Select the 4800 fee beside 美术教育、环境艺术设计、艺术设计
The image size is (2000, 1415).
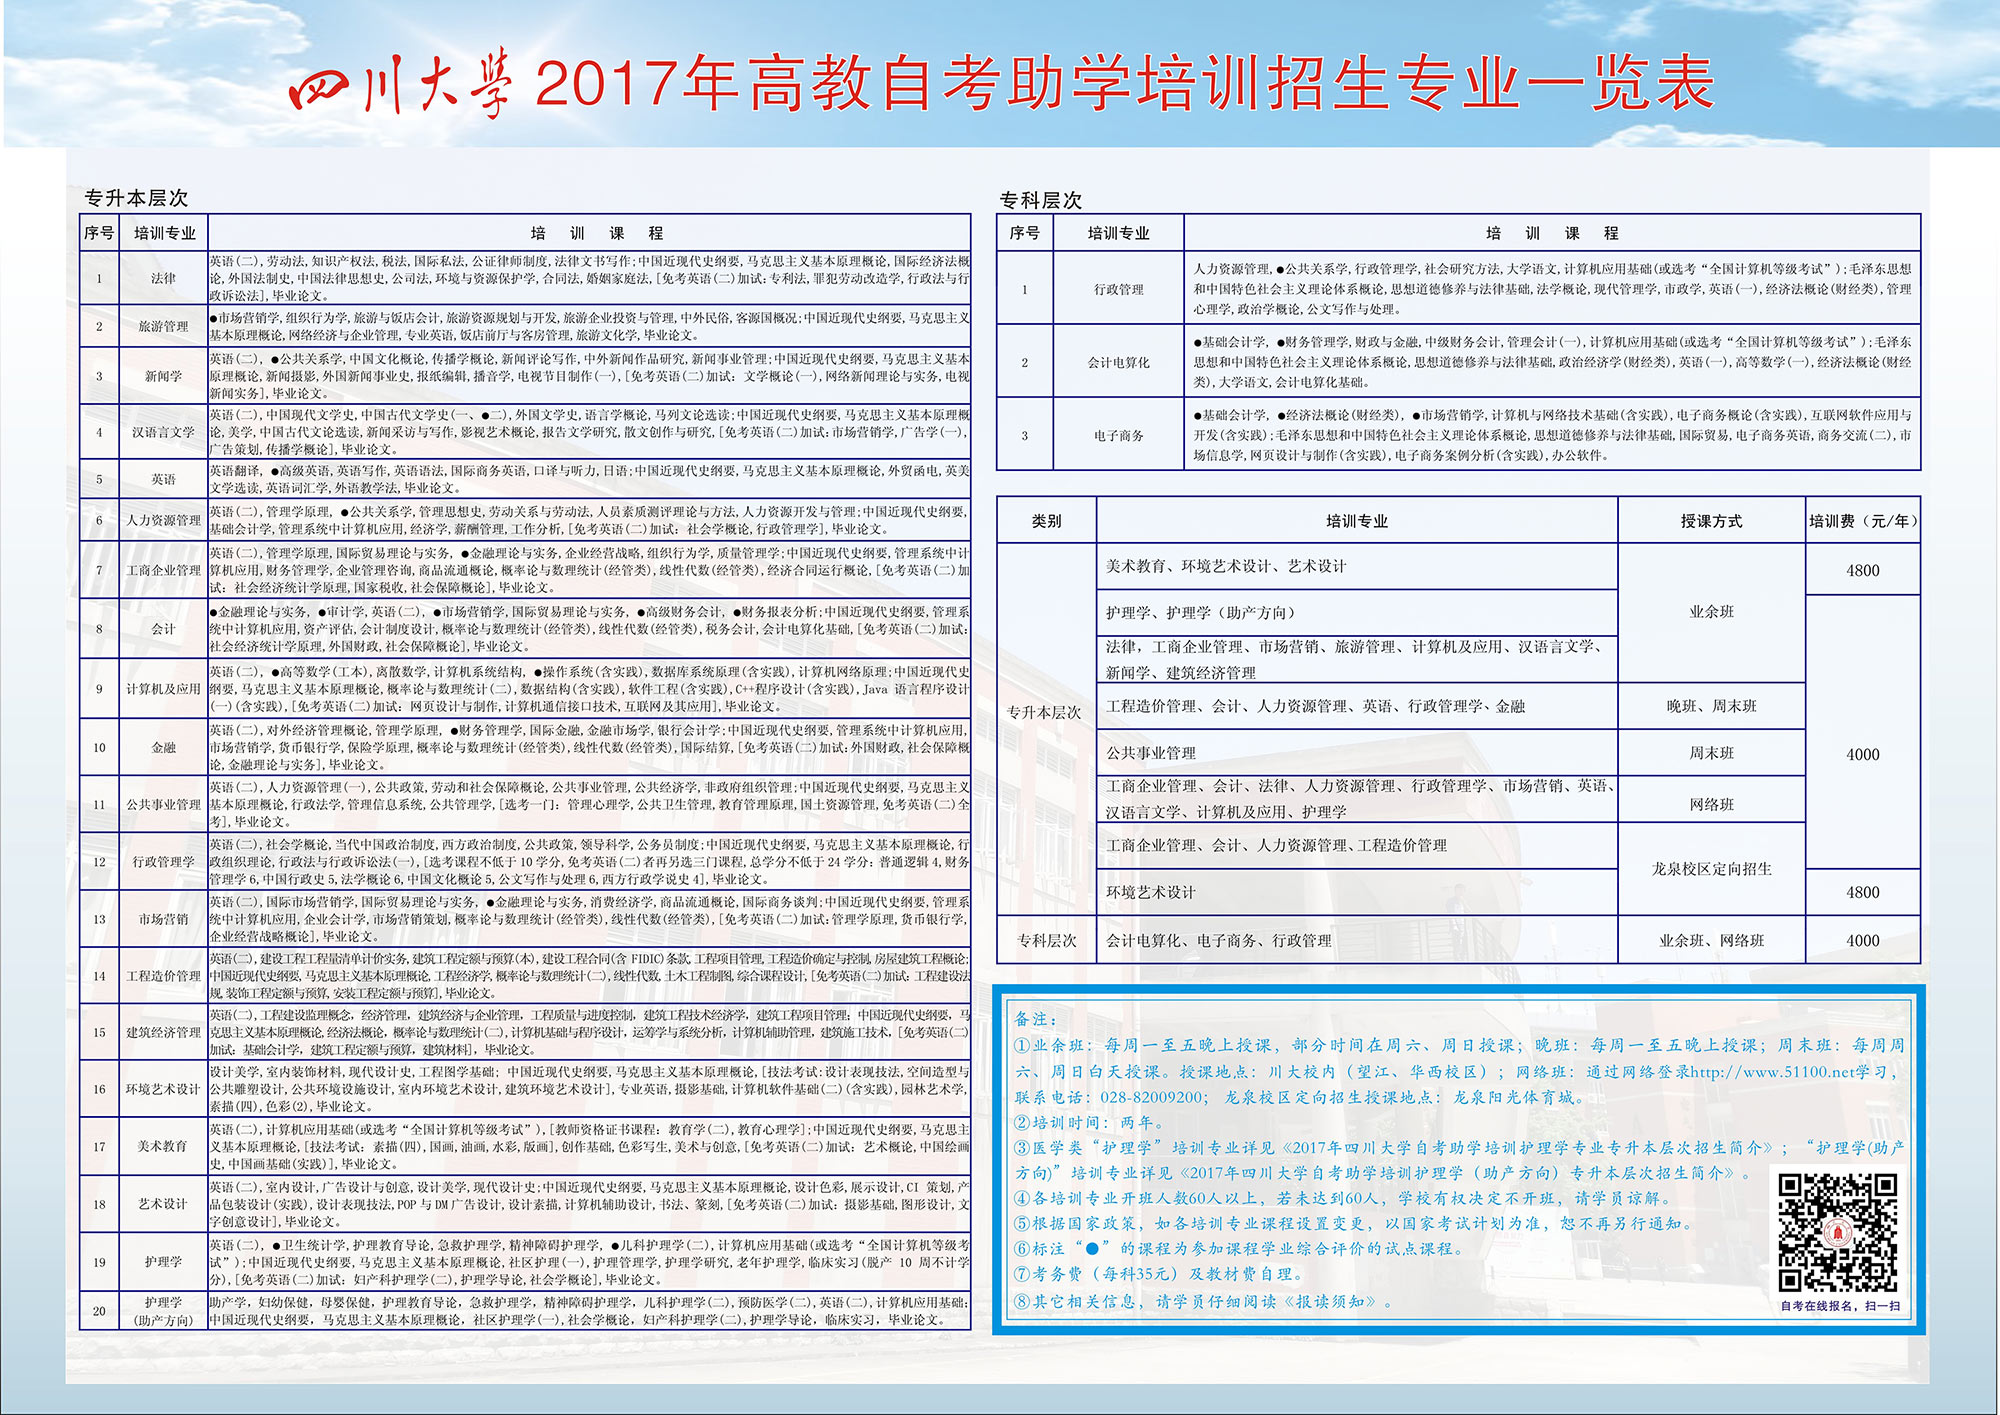[1863, 570]
